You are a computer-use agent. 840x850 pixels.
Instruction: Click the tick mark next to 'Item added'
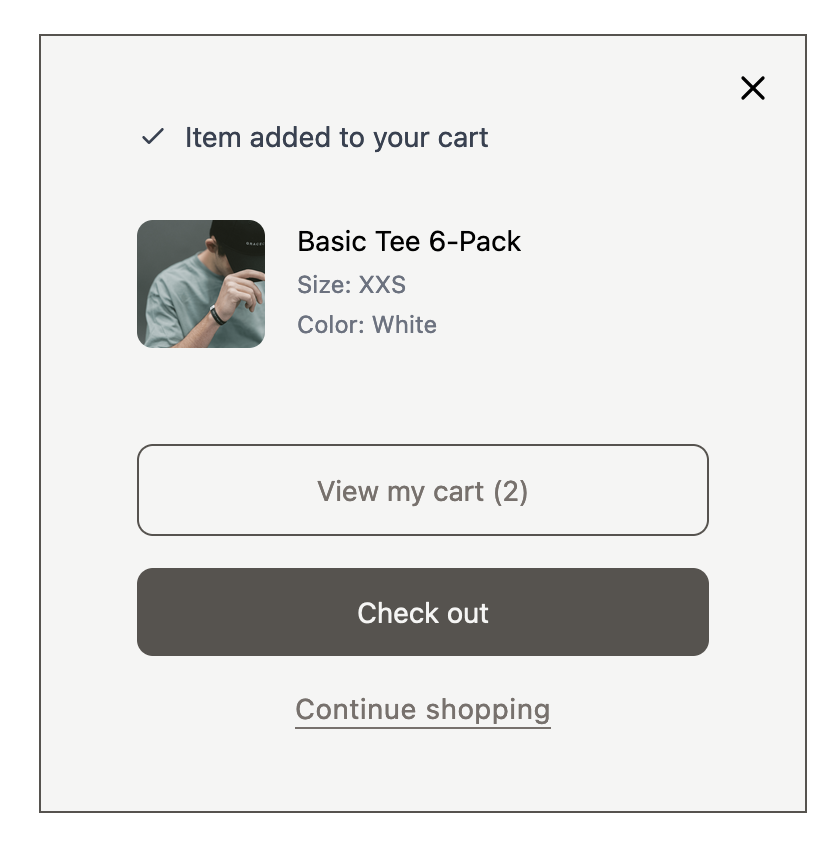(152, 137)
